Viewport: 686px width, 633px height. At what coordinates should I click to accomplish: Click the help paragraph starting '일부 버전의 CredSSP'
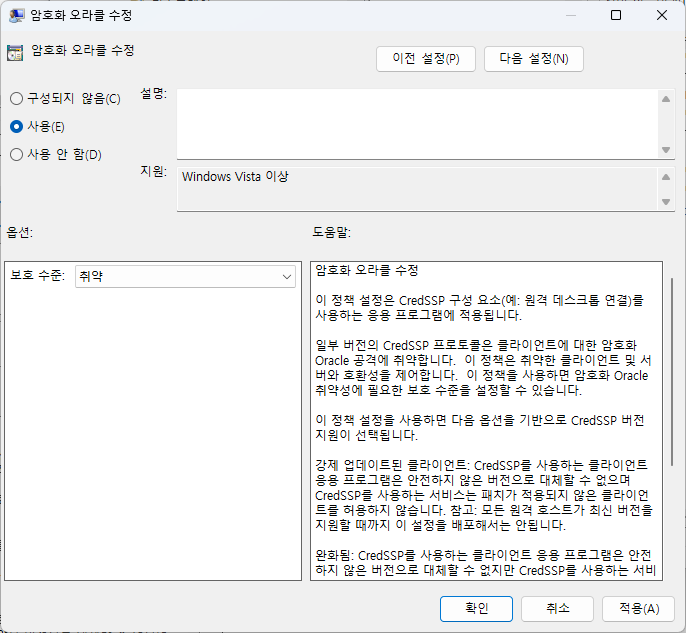(483, 368)
